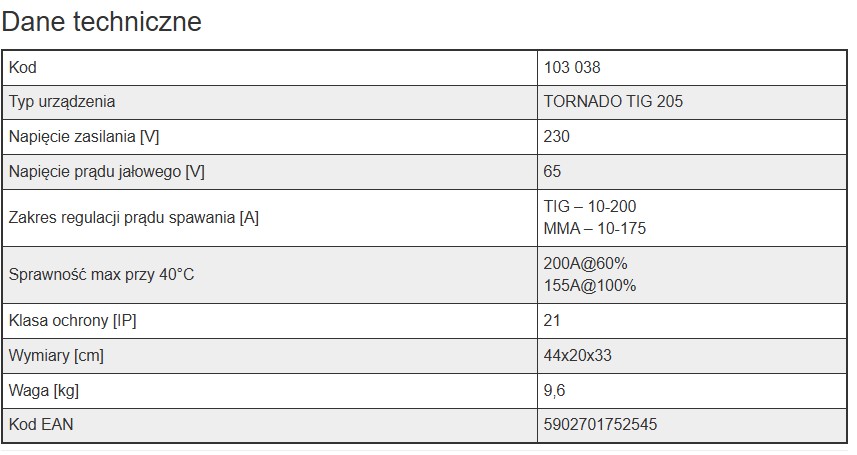Click the supply voltage value 230
The width and height of the screenshot is (857, 455).
pyautogui.click(x=556, y=136)
